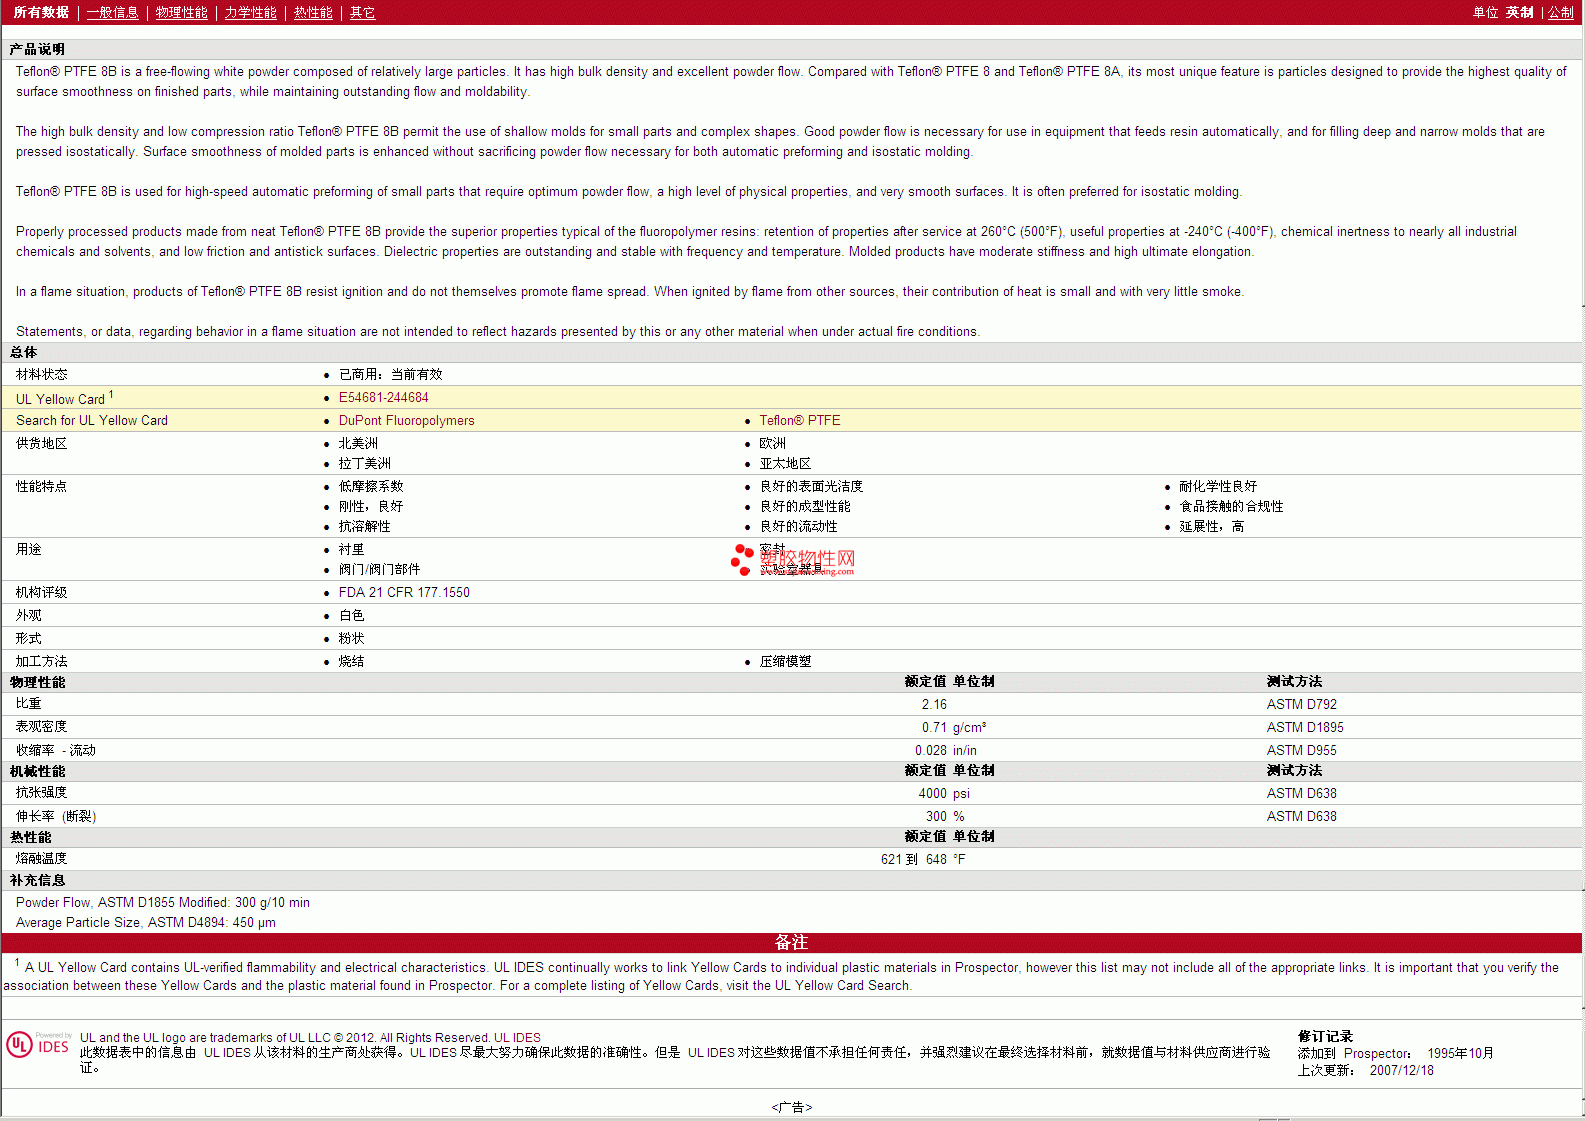Click the Powder Flow ASTM D1855 line
The height and width of the screenshot is (1121, 1585).
coord(163,902)
